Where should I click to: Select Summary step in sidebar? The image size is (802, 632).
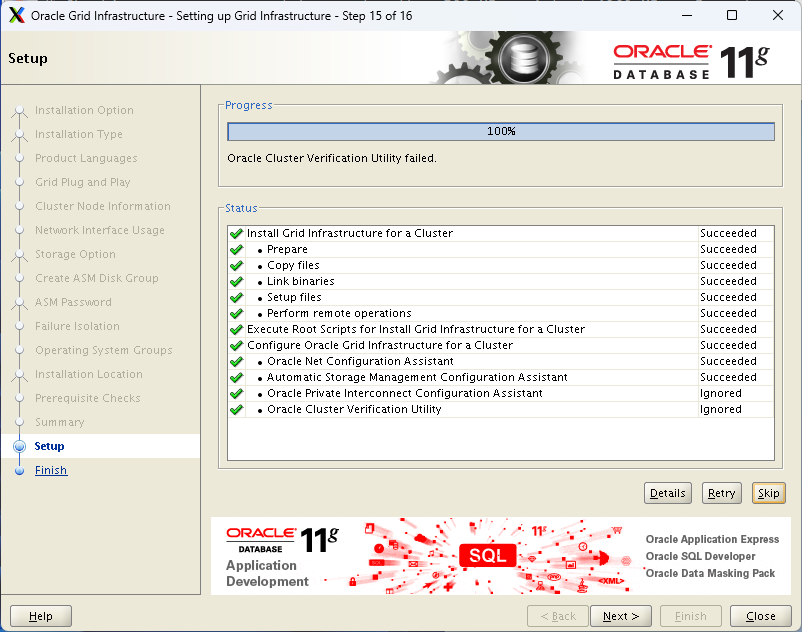pyautogui.click(x=59, y=422)
